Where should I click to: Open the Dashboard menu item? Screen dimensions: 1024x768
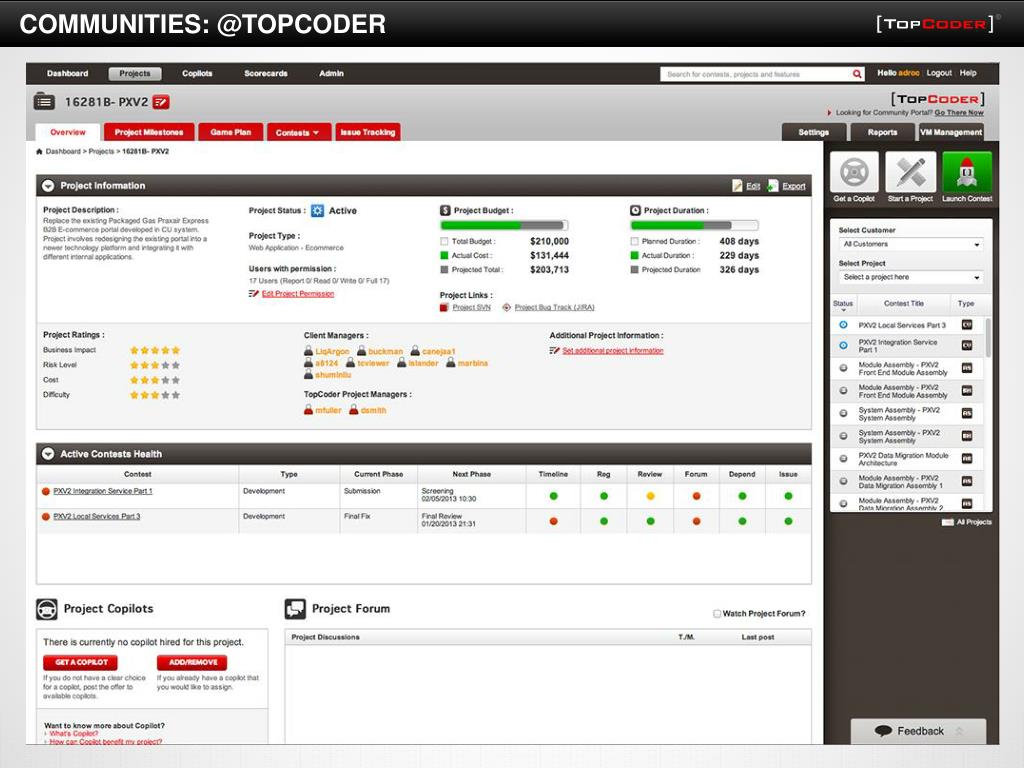point(67,73)
